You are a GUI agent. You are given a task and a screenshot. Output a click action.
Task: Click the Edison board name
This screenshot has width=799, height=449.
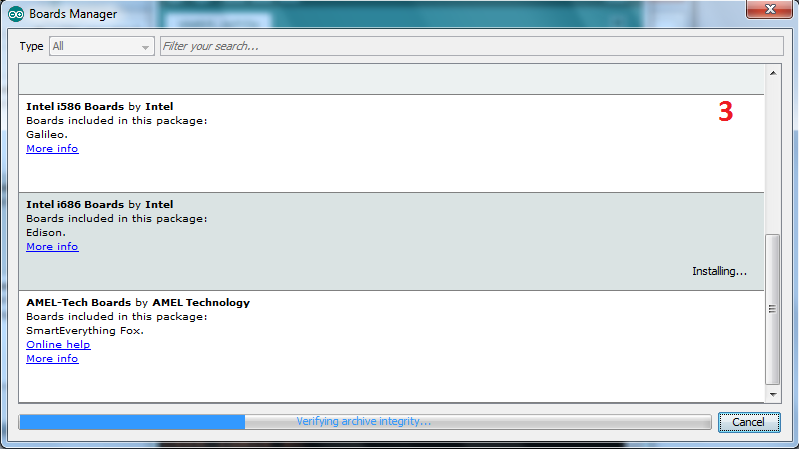(x=46, y=232)
